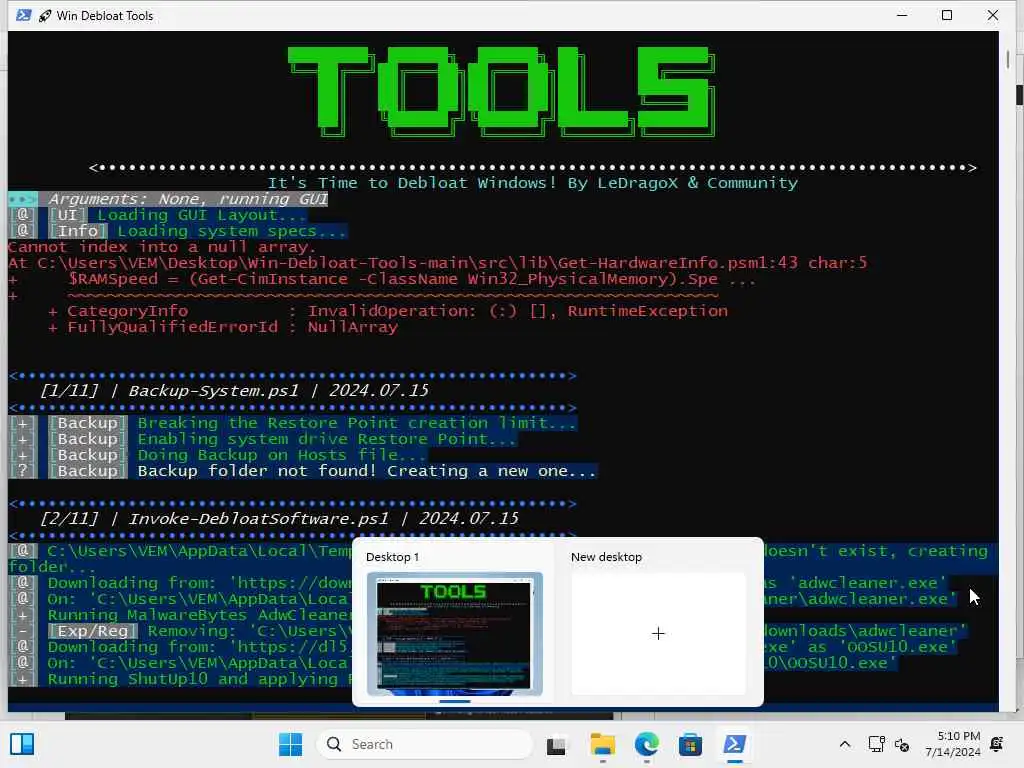1024x768 pixels.
Task: Click the muted volume tray icon
Action: pyautogui.click(x=903, y=744)
